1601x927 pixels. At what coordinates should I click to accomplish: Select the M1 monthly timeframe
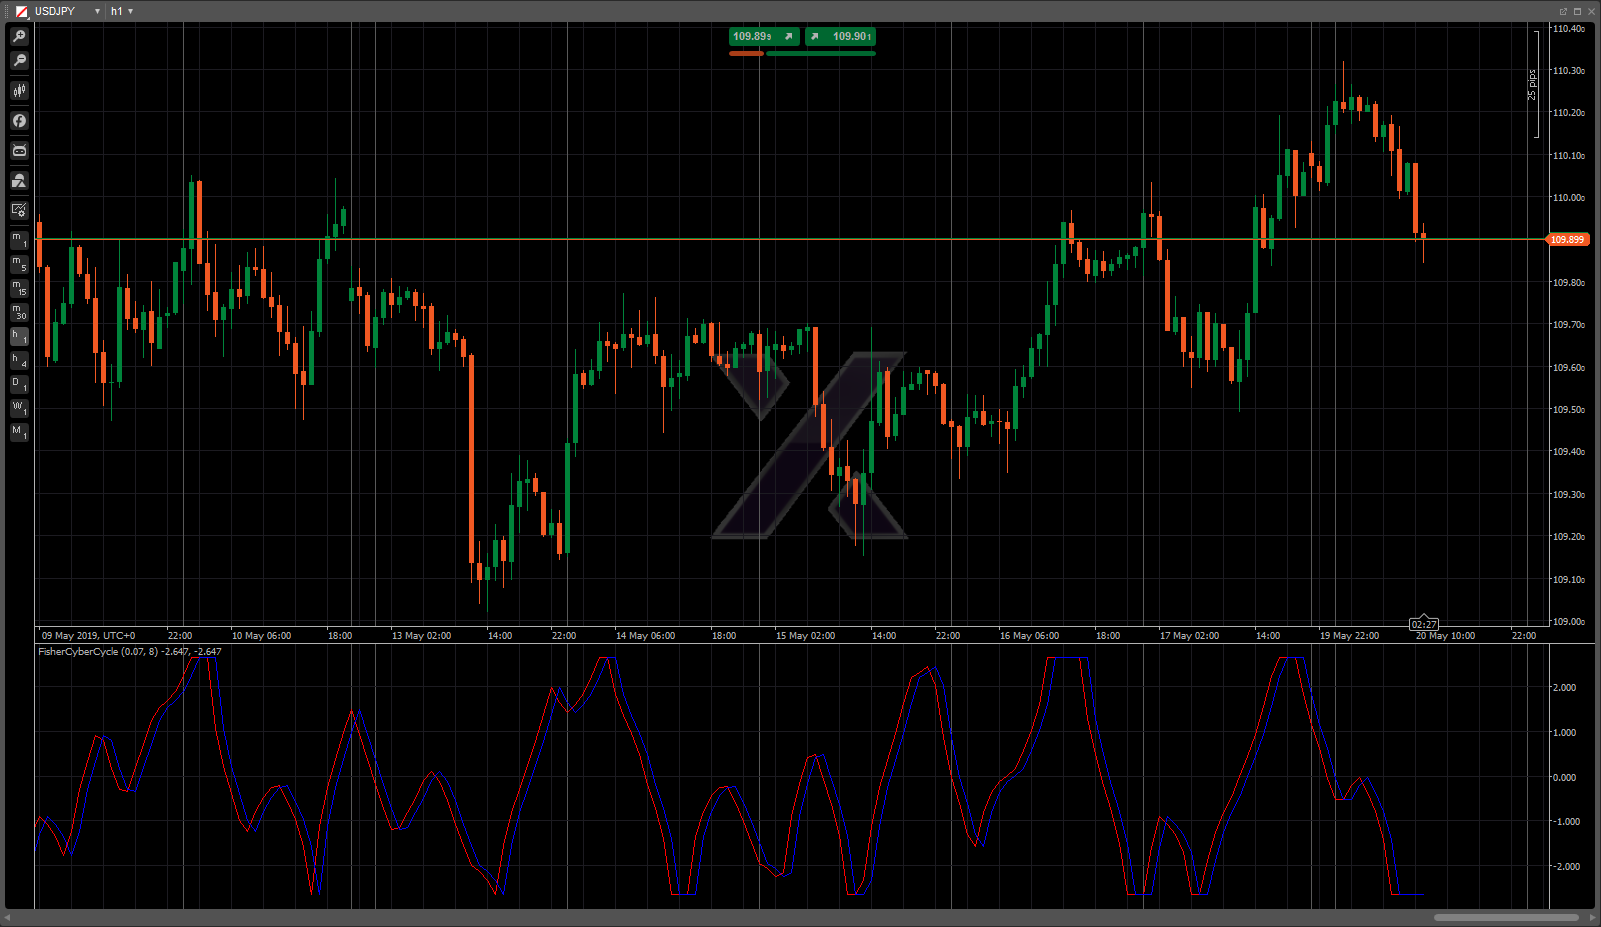click(x=19, y=433)
